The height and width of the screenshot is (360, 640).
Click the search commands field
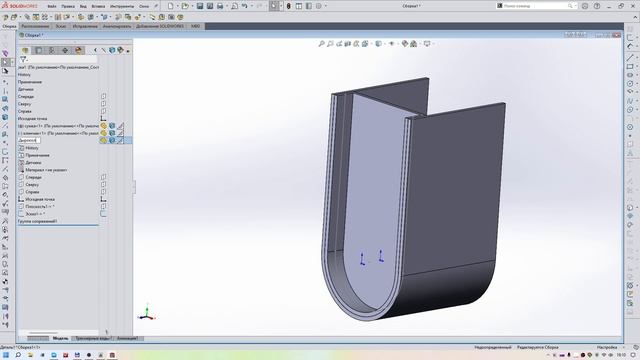(x=536, y=6)
